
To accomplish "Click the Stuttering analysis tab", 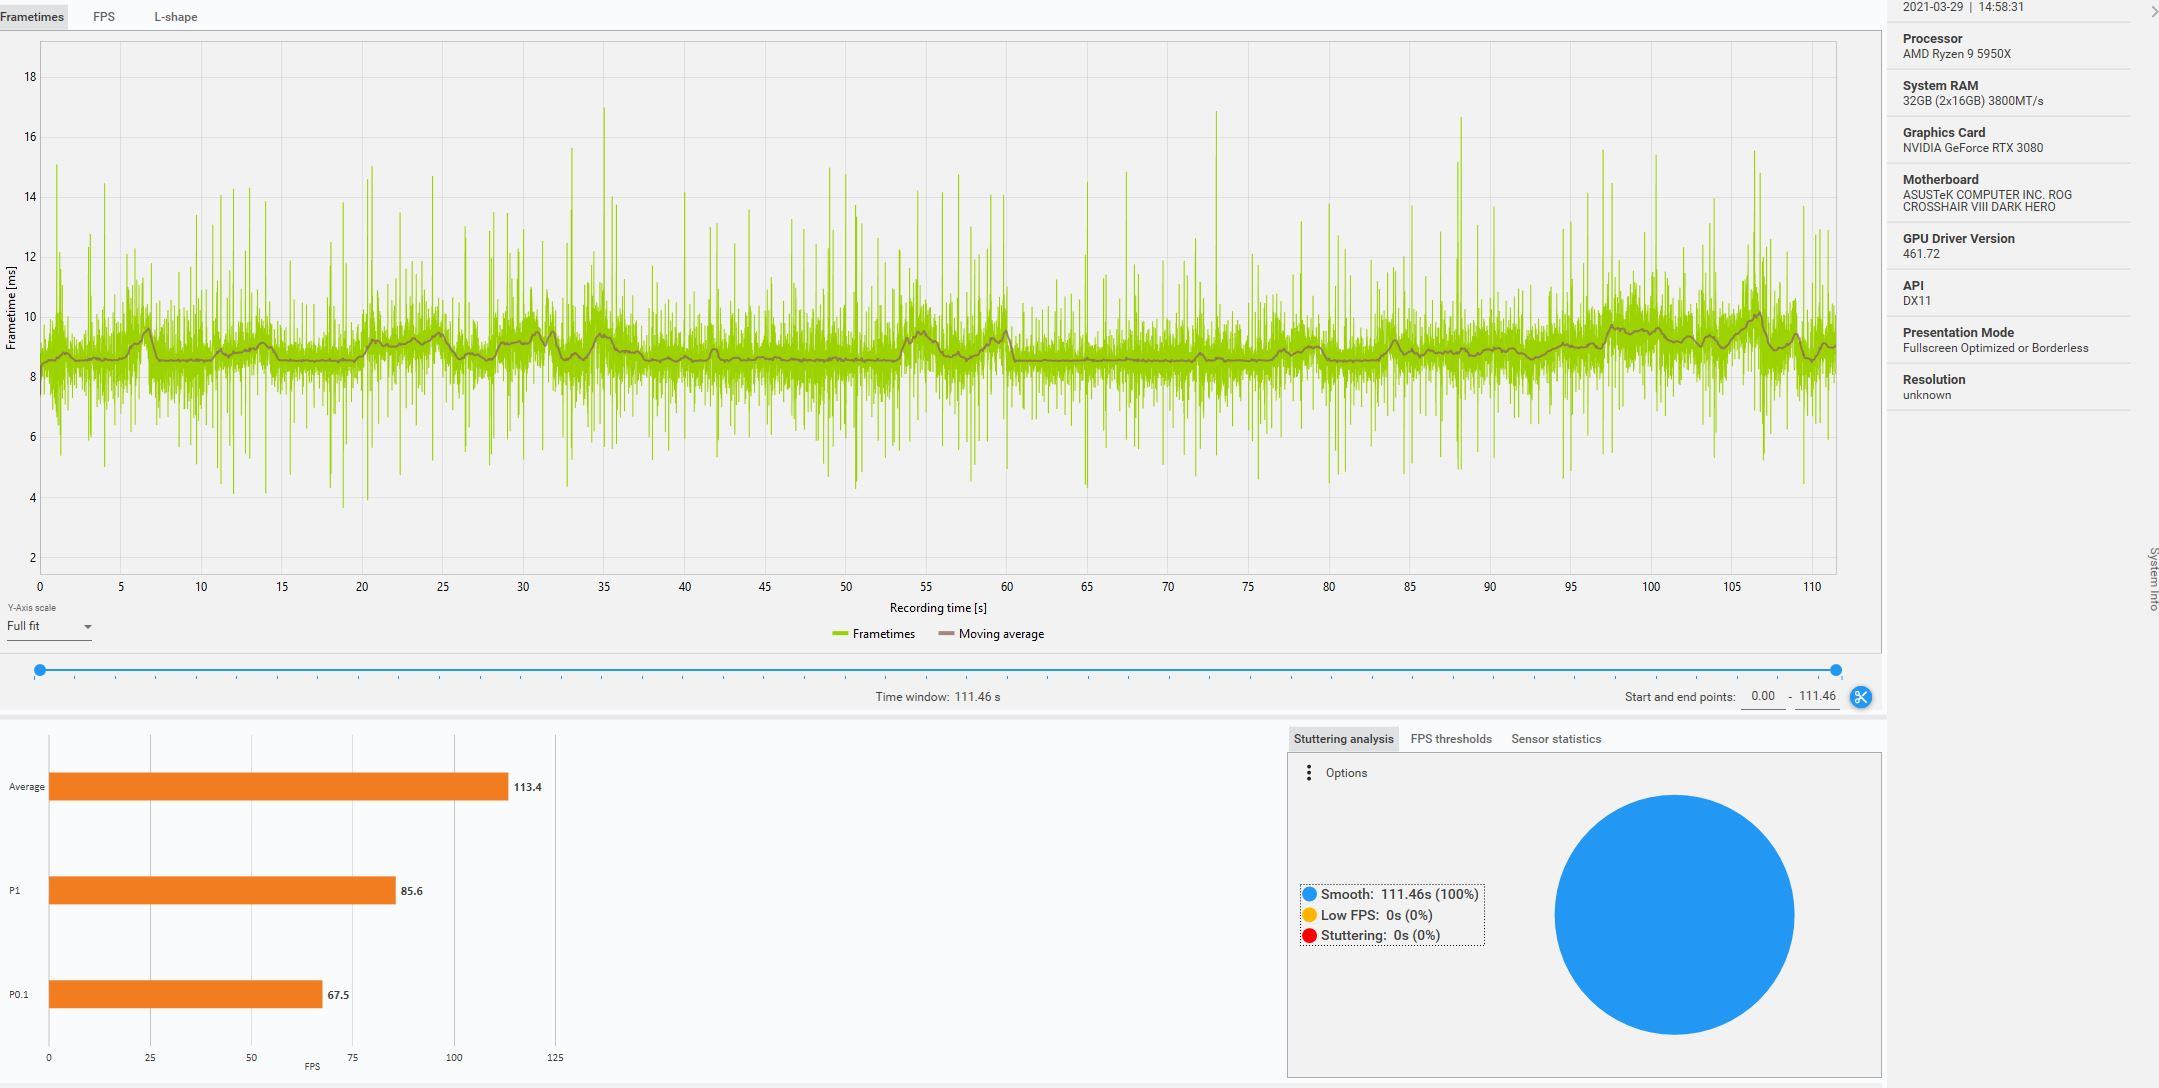I will tap(1343, 738).
